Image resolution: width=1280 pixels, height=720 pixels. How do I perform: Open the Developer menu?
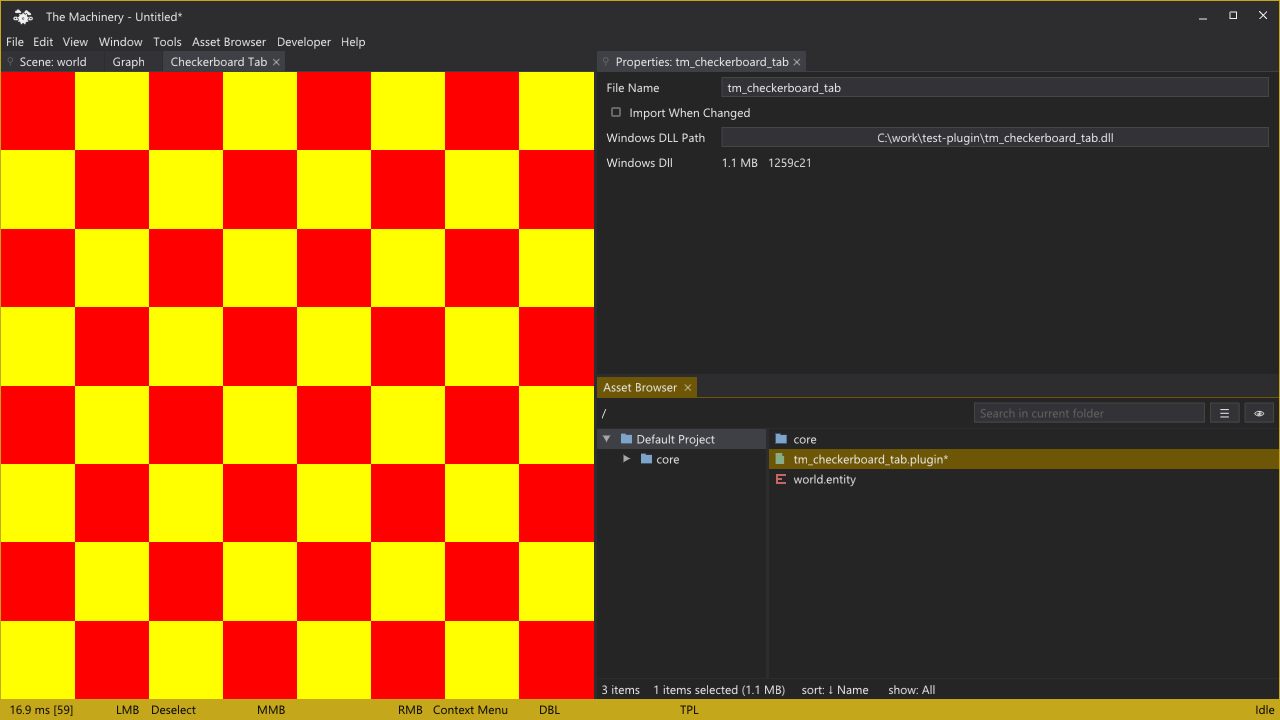pyautogui.click(x=304, y=42)
